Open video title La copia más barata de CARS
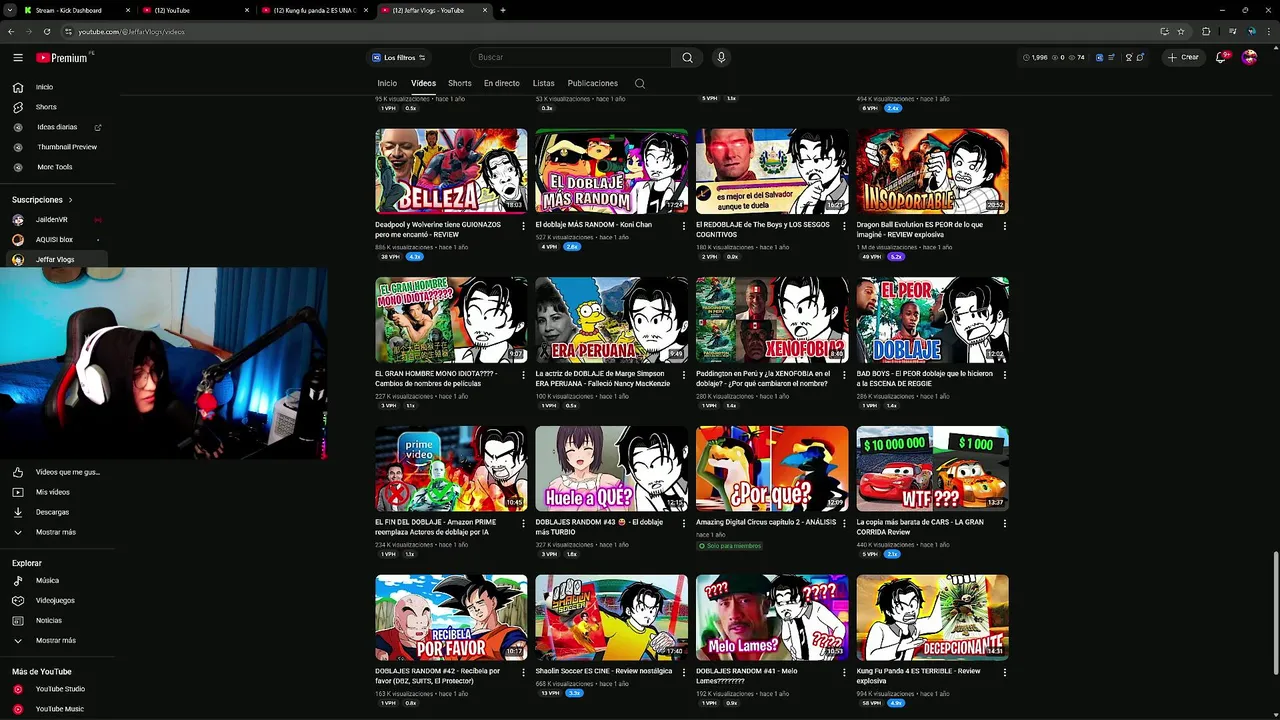 pyautogui.click(x=920, y=527)
